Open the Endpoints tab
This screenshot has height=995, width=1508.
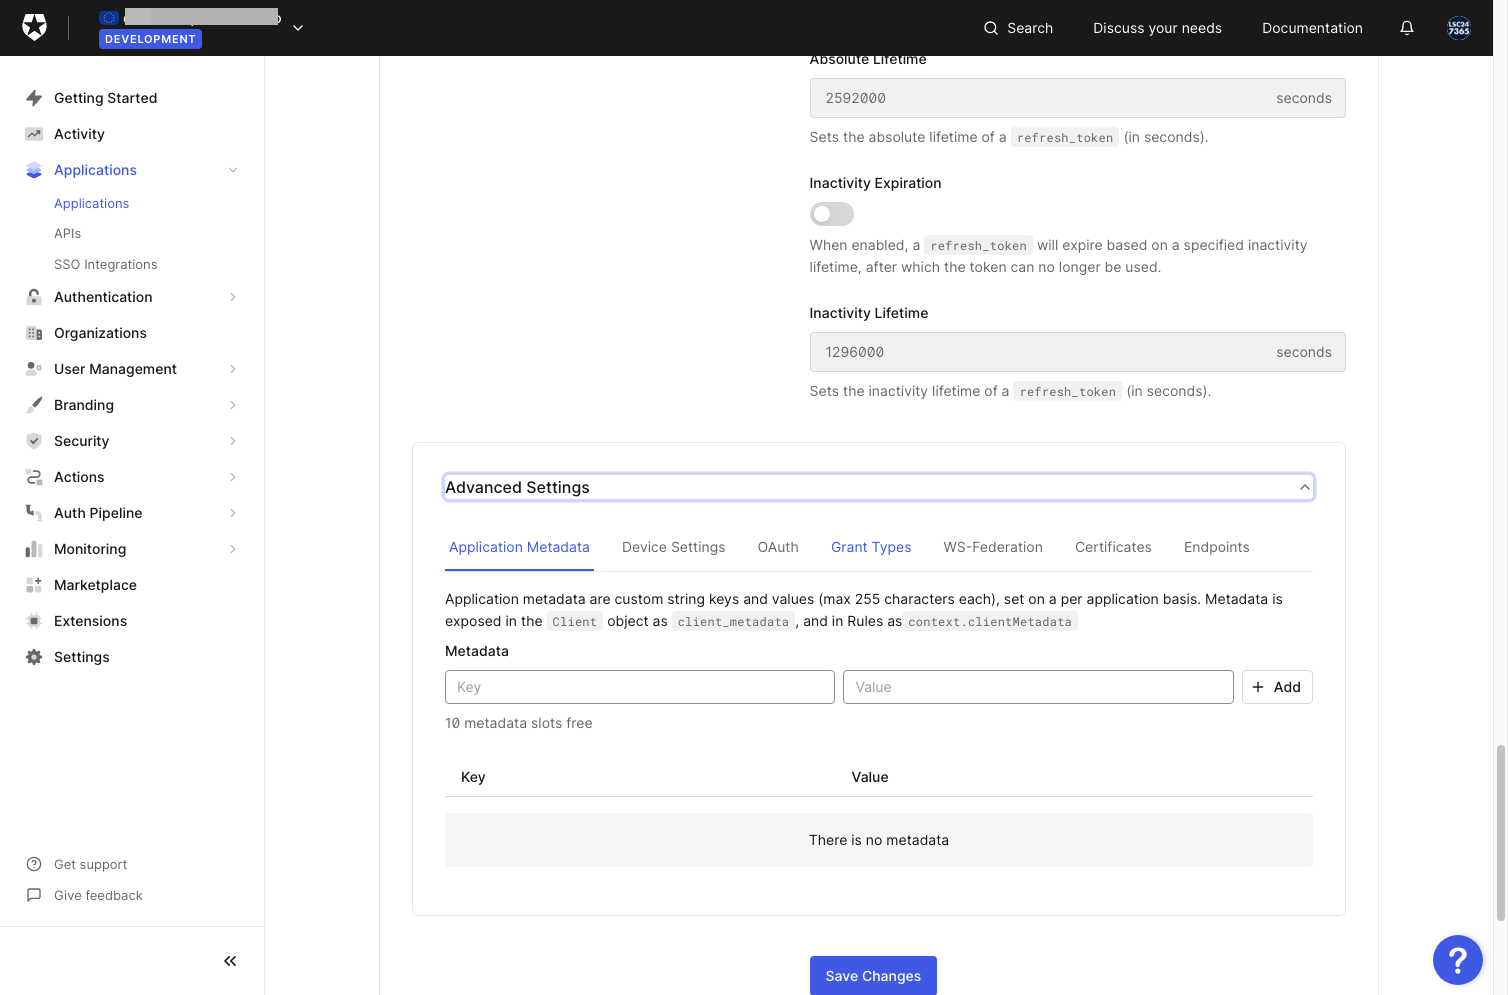click(x=1217, y=547)
